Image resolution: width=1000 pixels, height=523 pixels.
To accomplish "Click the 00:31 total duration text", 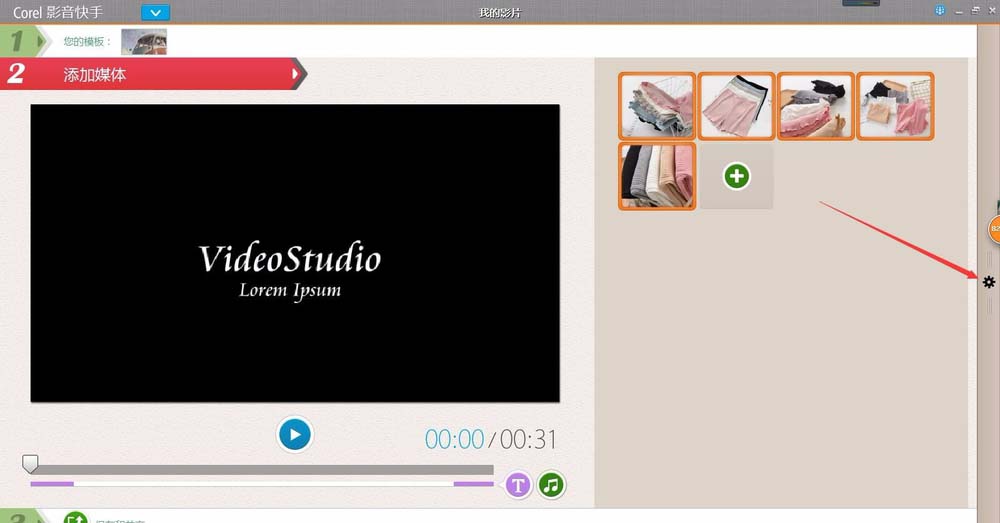I will pyautogui.click(x=528, y=439).
